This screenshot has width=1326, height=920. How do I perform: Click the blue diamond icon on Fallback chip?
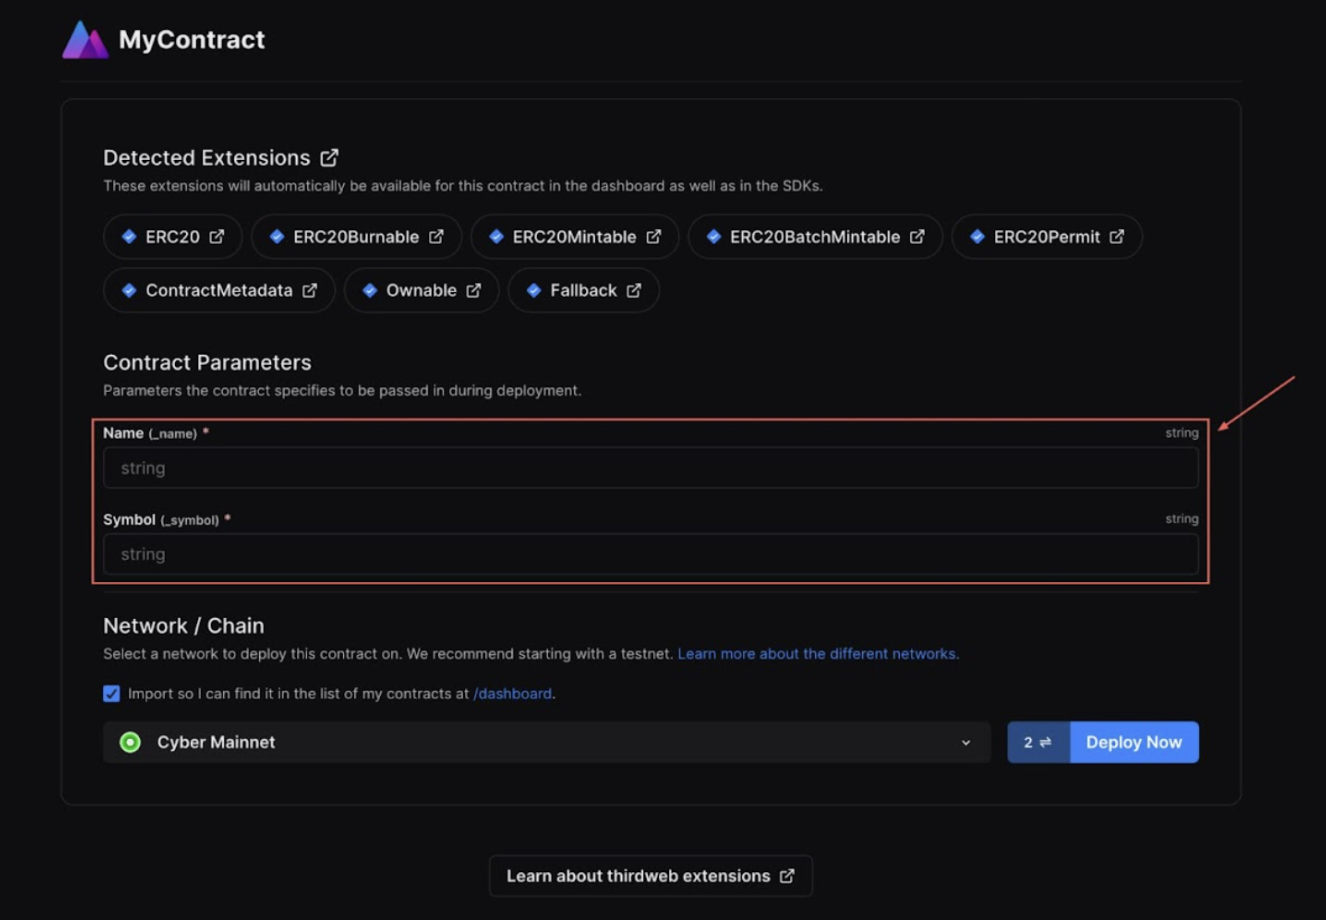pyautogui.click(x=534, y=290)
